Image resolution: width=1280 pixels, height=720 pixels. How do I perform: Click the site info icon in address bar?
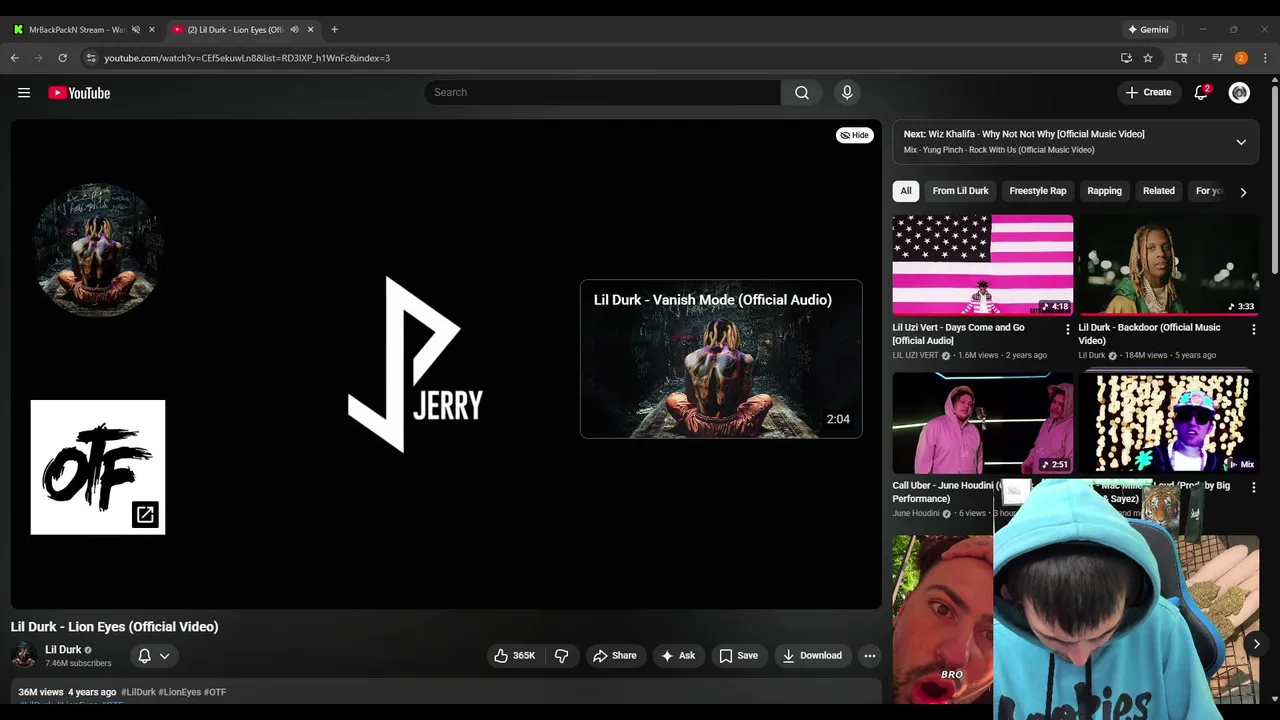[91, 58]
